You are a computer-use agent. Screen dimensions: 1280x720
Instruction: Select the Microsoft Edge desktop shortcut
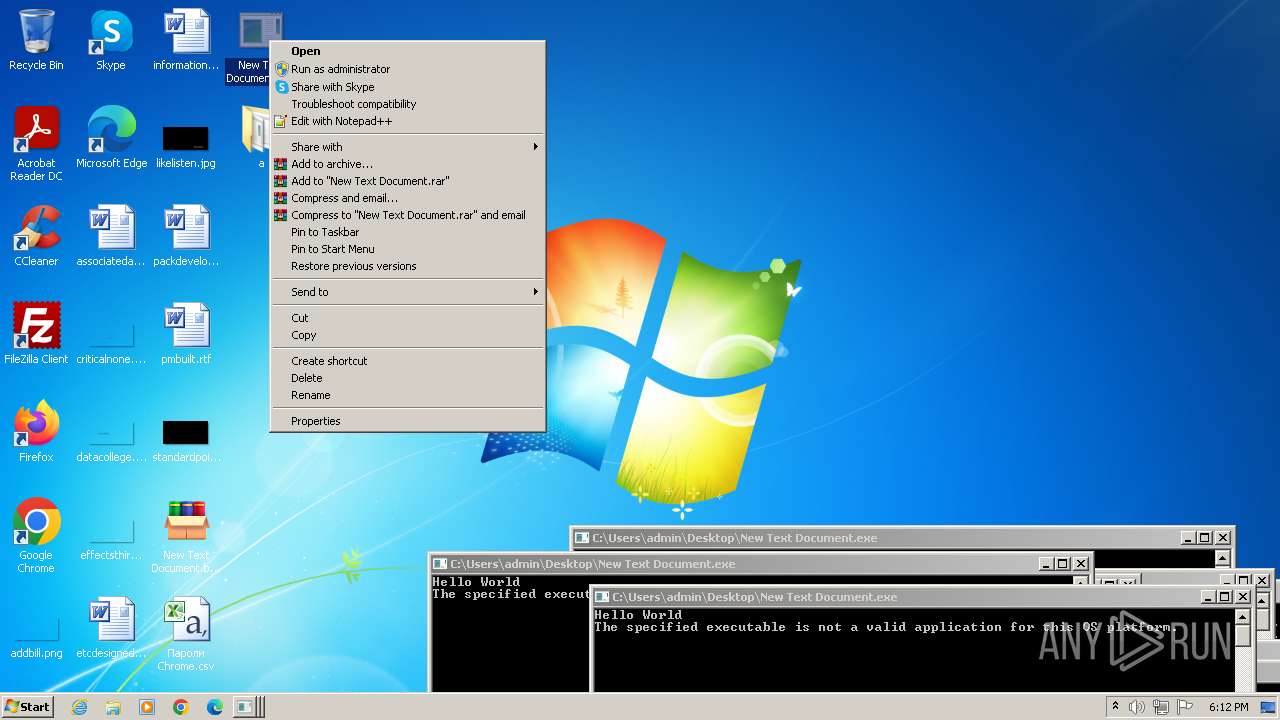click(111, 138)
